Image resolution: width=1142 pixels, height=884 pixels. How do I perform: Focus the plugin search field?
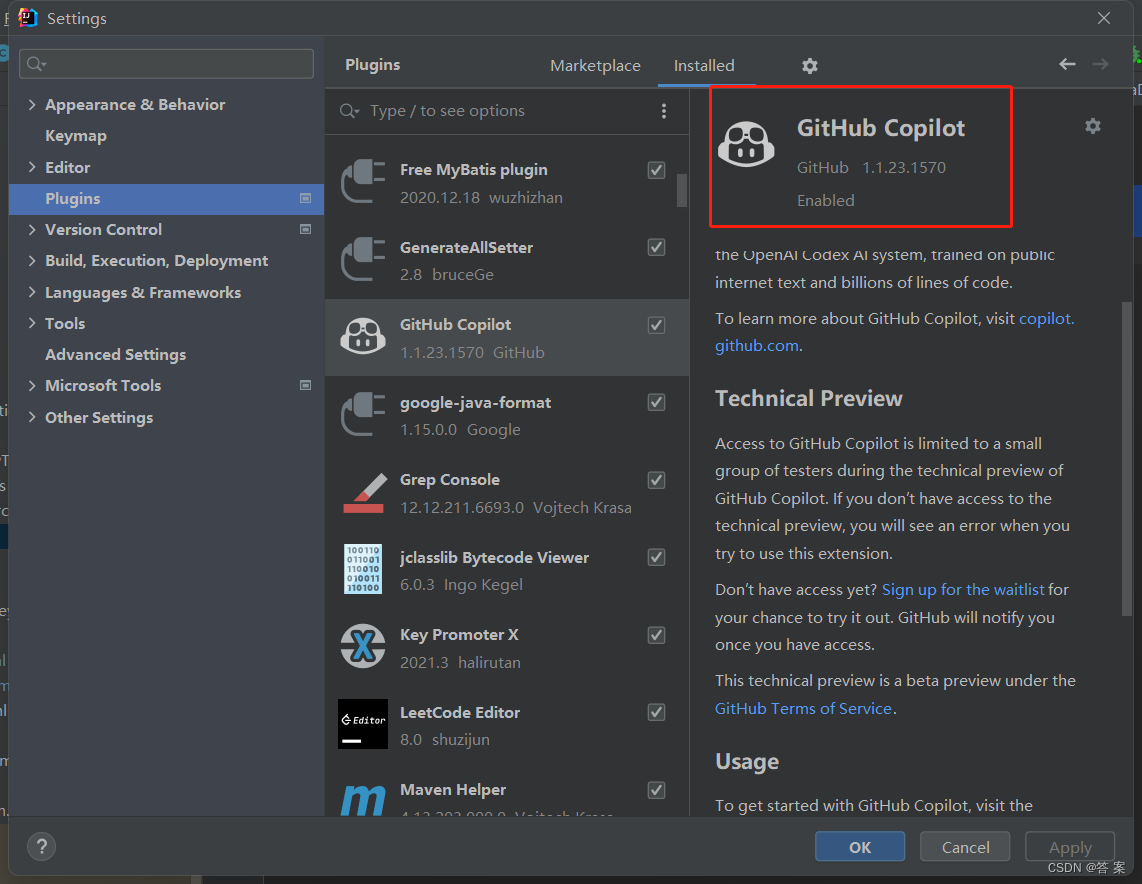(495, 111)
